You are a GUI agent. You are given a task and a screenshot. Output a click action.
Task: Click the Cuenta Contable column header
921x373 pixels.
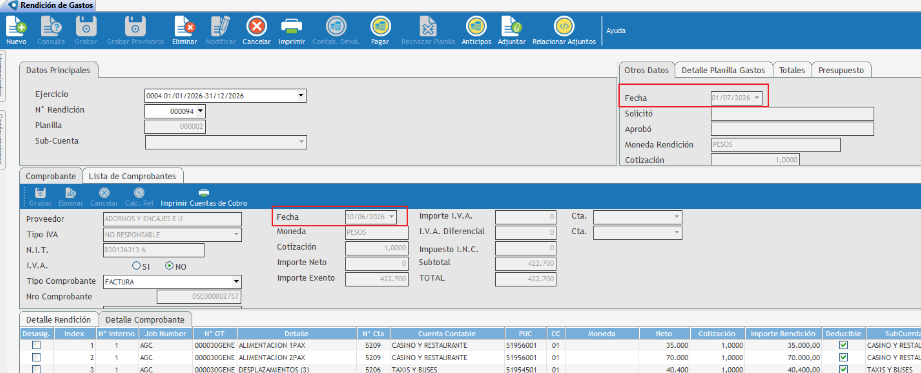[446, 333]
